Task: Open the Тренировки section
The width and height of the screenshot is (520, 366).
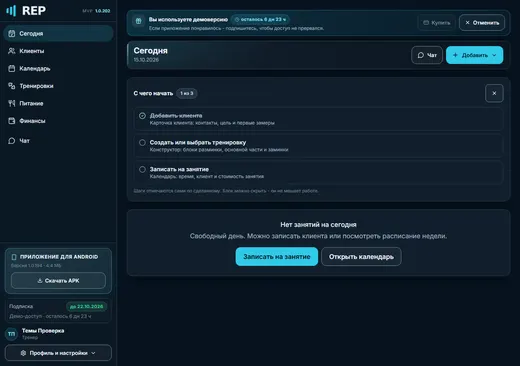Action: pos(58,86)
